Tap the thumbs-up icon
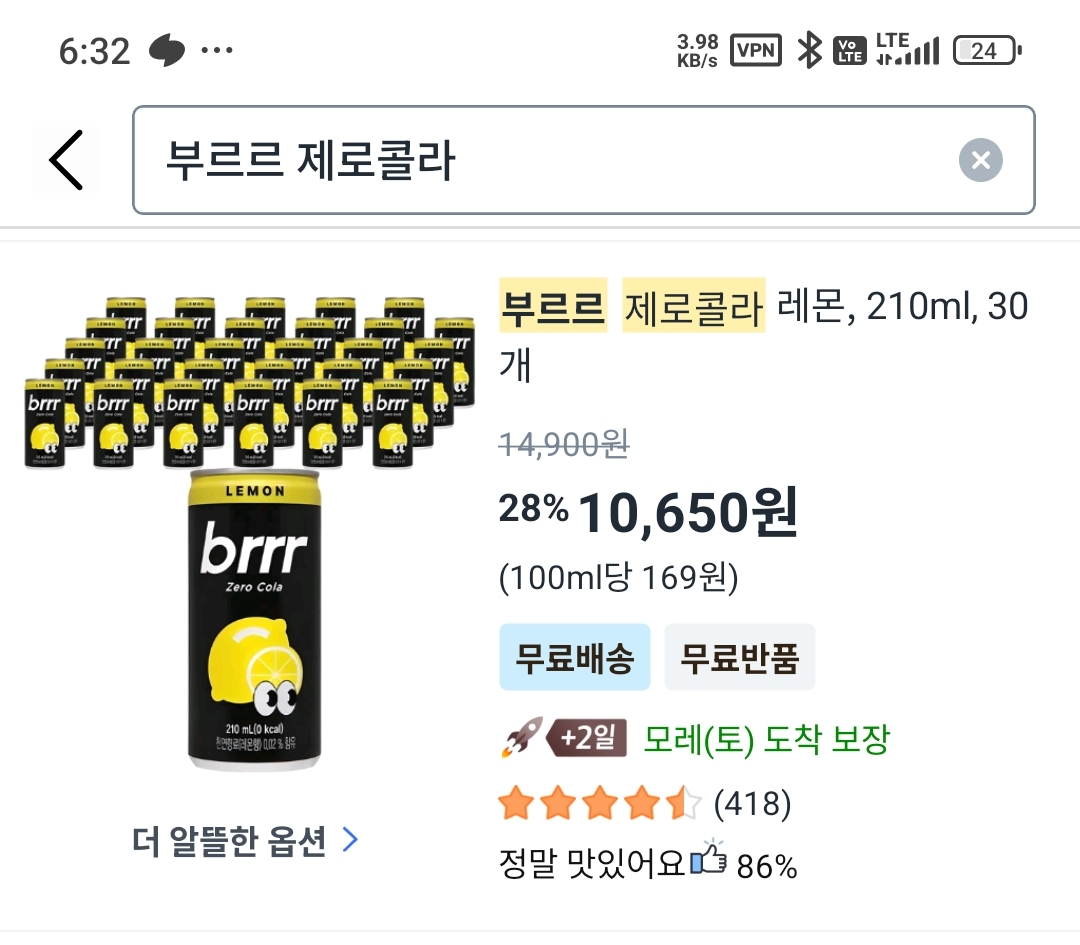 (708, 860)
